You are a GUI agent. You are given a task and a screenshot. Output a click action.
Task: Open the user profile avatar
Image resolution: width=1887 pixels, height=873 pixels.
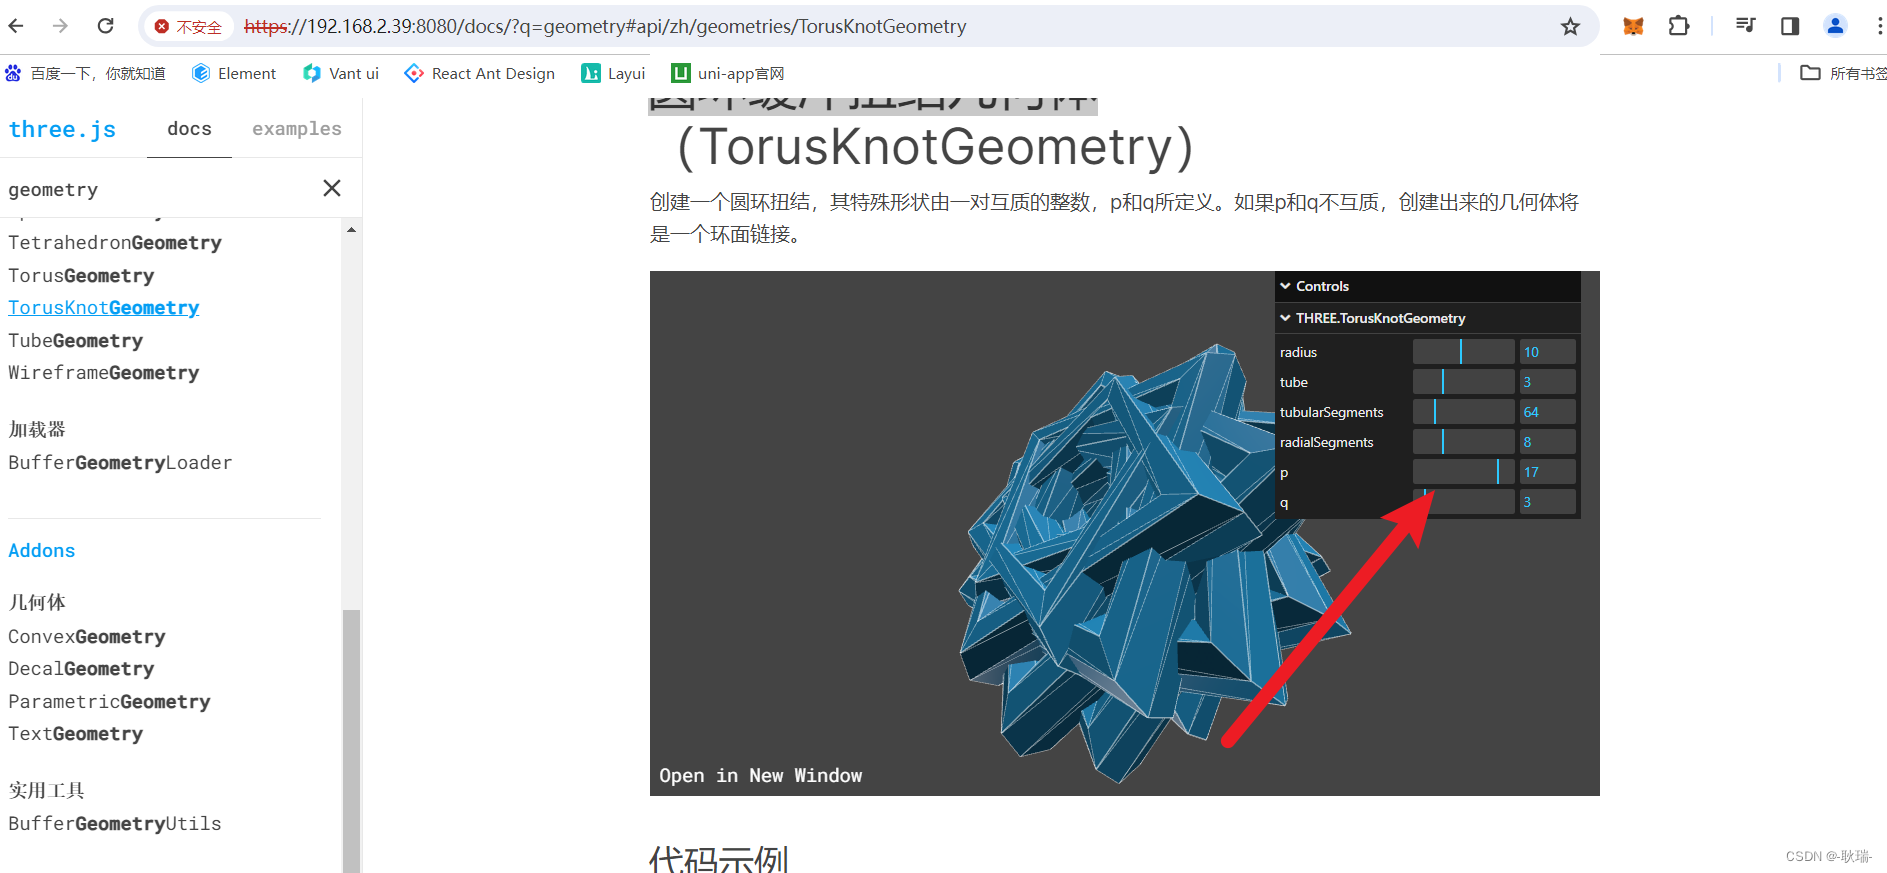(1835, 26)
